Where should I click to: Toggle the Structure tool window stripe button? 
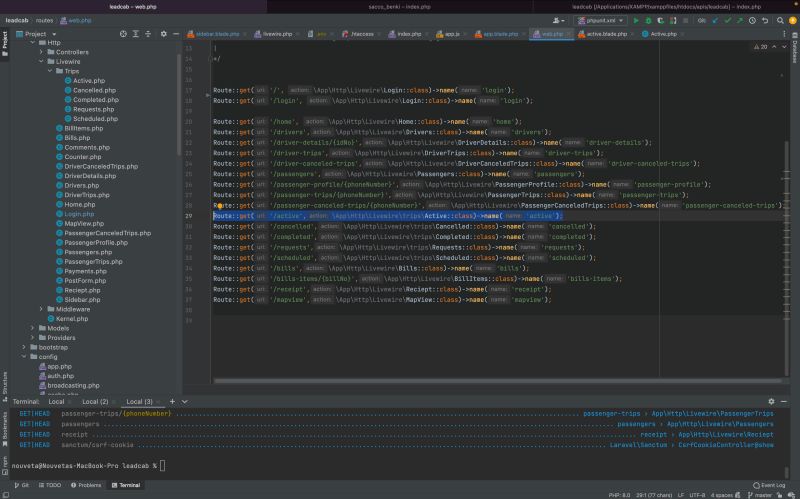pyautogui.click(x=5, y=386)
